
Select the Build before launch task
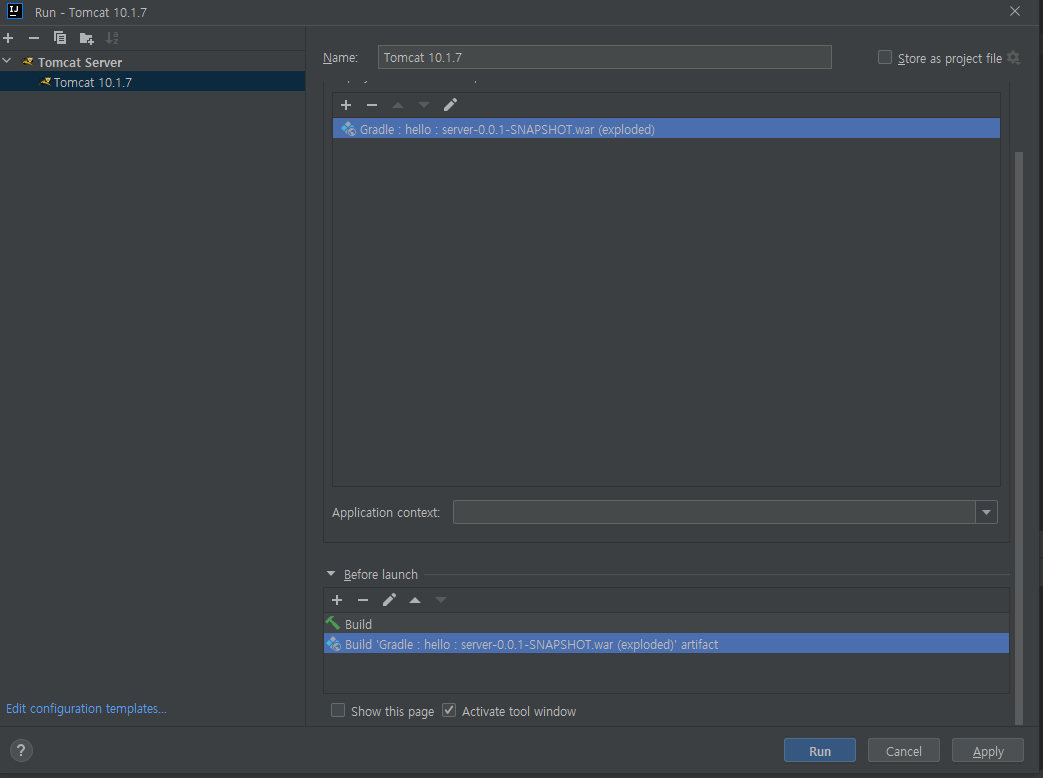[x=666, y=624]
